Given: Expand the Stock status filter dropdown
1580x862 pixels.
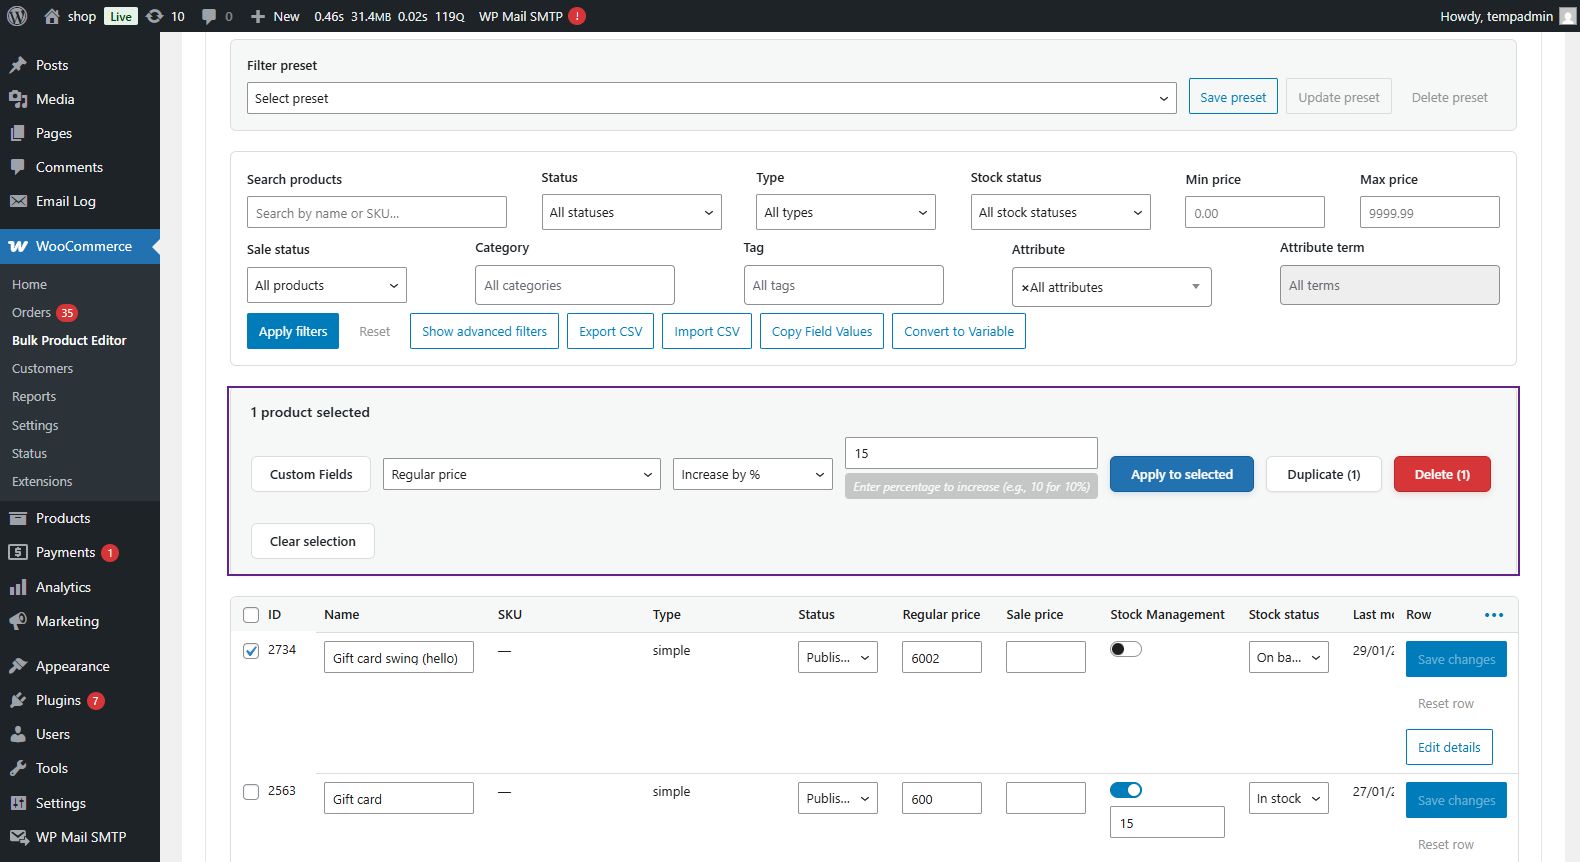Looking at the screenshot, I should 1060,212.
